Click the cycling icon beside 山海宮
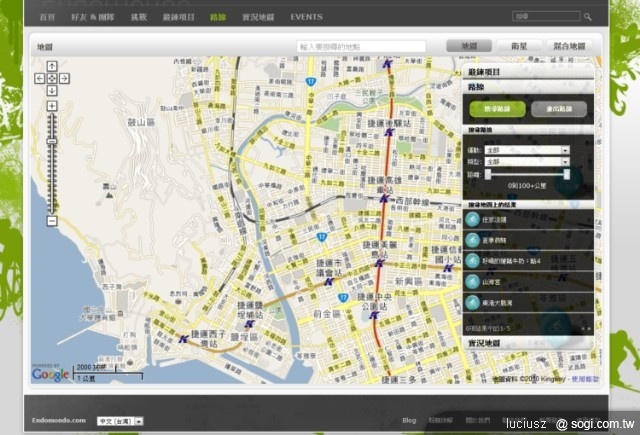The height and width of the screenshot is (435, 640). coord(473,282)
